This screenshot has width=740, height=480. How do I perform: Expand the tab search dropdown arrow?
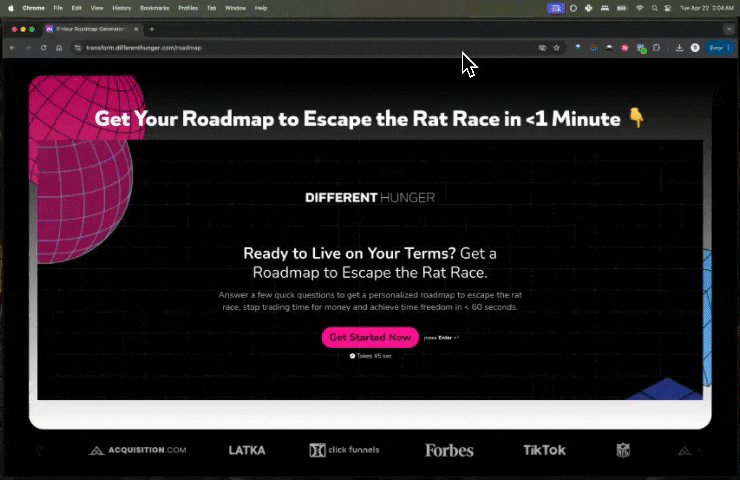729,29
